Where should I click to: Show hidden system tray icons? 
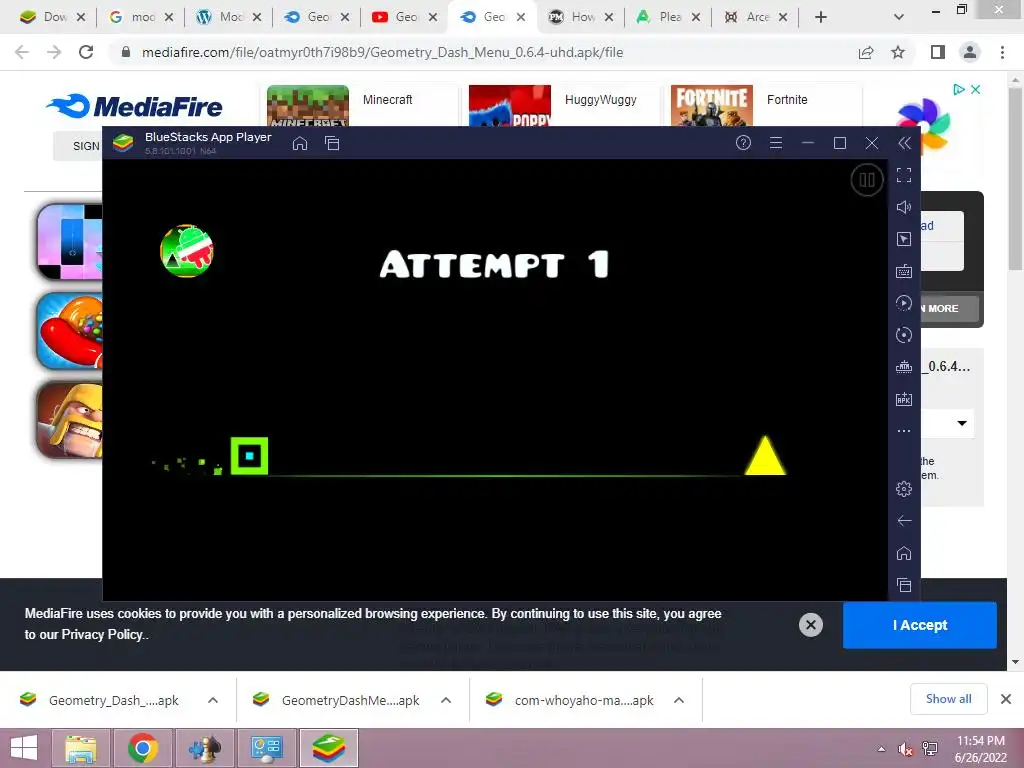882,748
